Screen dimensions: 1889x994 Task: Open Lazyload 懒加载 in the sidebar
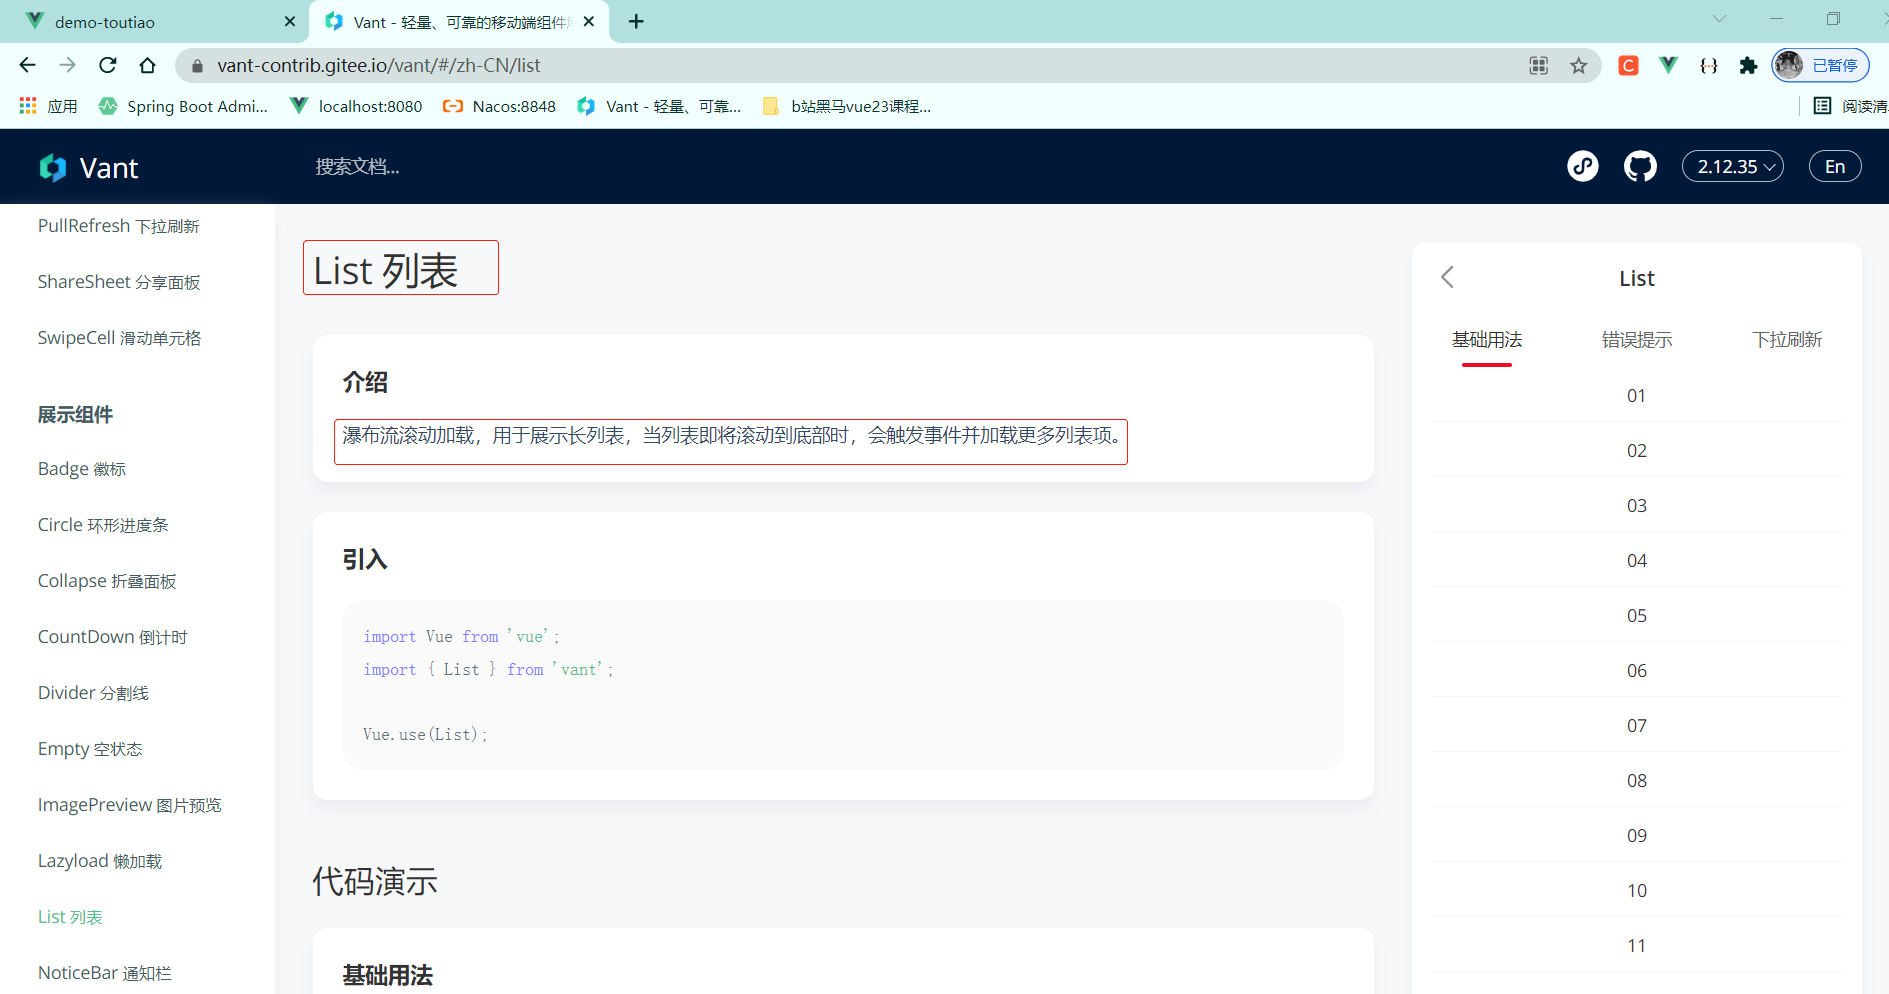[x=100, y=861]
